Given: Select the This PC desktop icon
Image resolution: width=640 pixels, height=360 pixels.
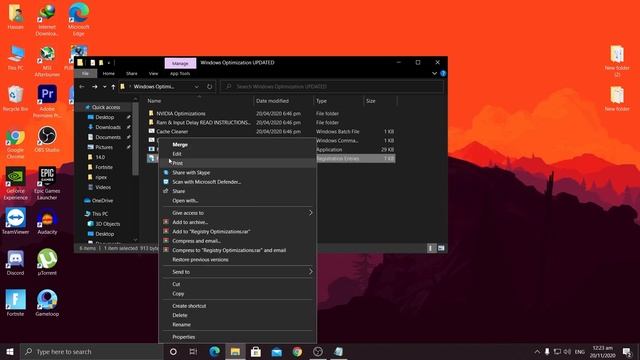Looking at the screenshot, I should pos(16,58).
